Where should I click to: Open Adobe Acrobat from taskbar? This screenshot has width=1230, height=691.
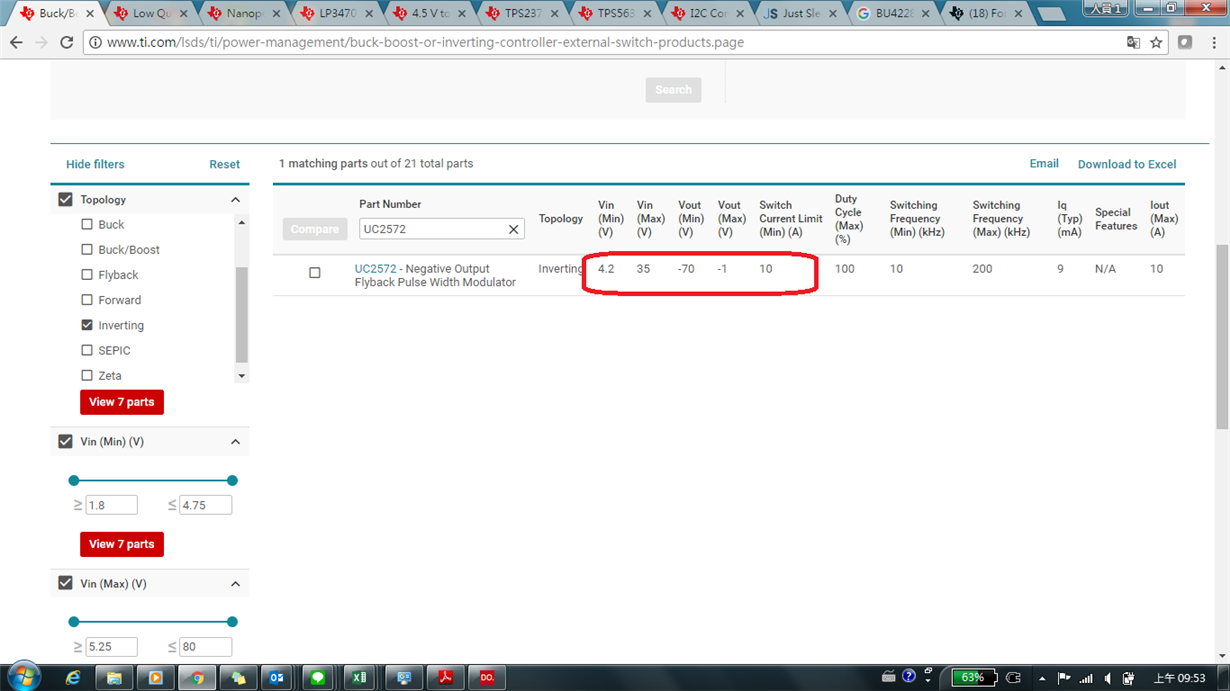pyautogui.click(x=445, y=678)
